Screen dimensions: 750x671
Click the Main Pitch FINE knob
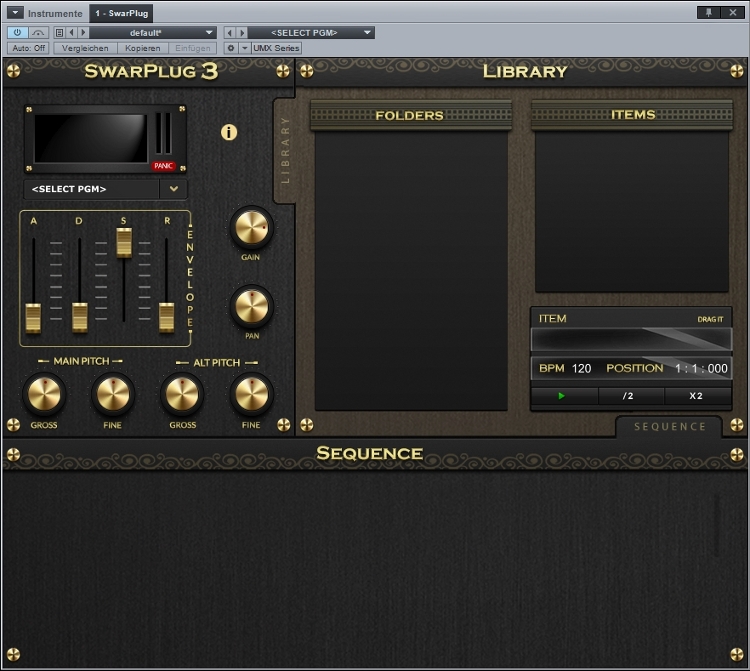pos(113,394)
